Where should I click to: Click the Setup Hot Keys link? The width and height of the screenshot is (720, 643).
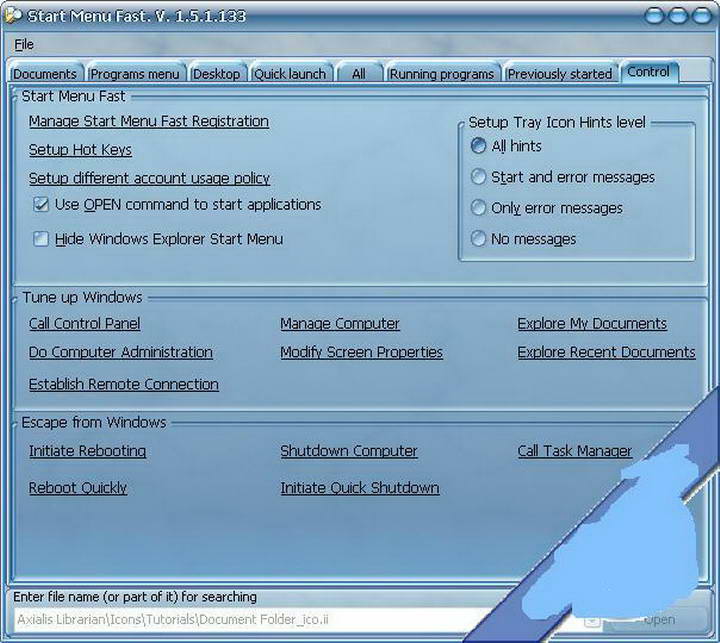point(80,150)
